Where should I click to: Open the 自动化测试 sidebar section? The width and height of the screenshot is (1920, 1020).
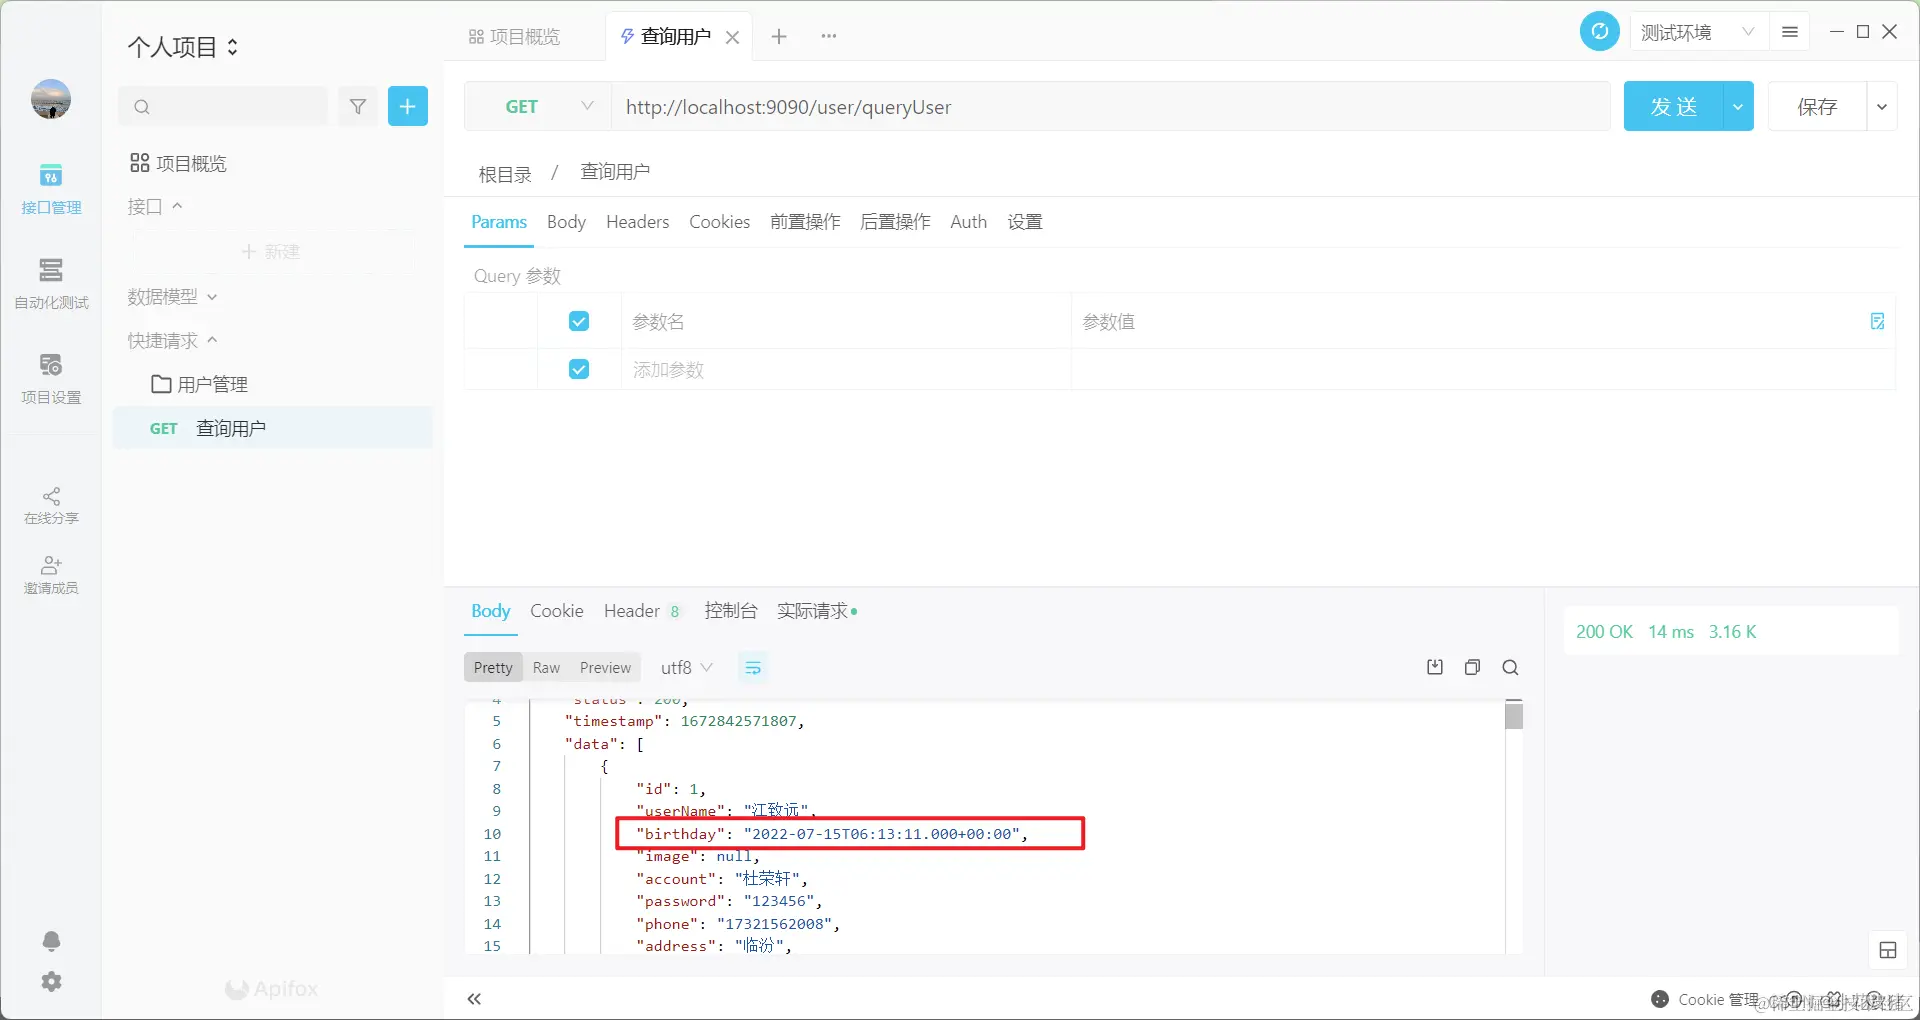click(51, 284)
